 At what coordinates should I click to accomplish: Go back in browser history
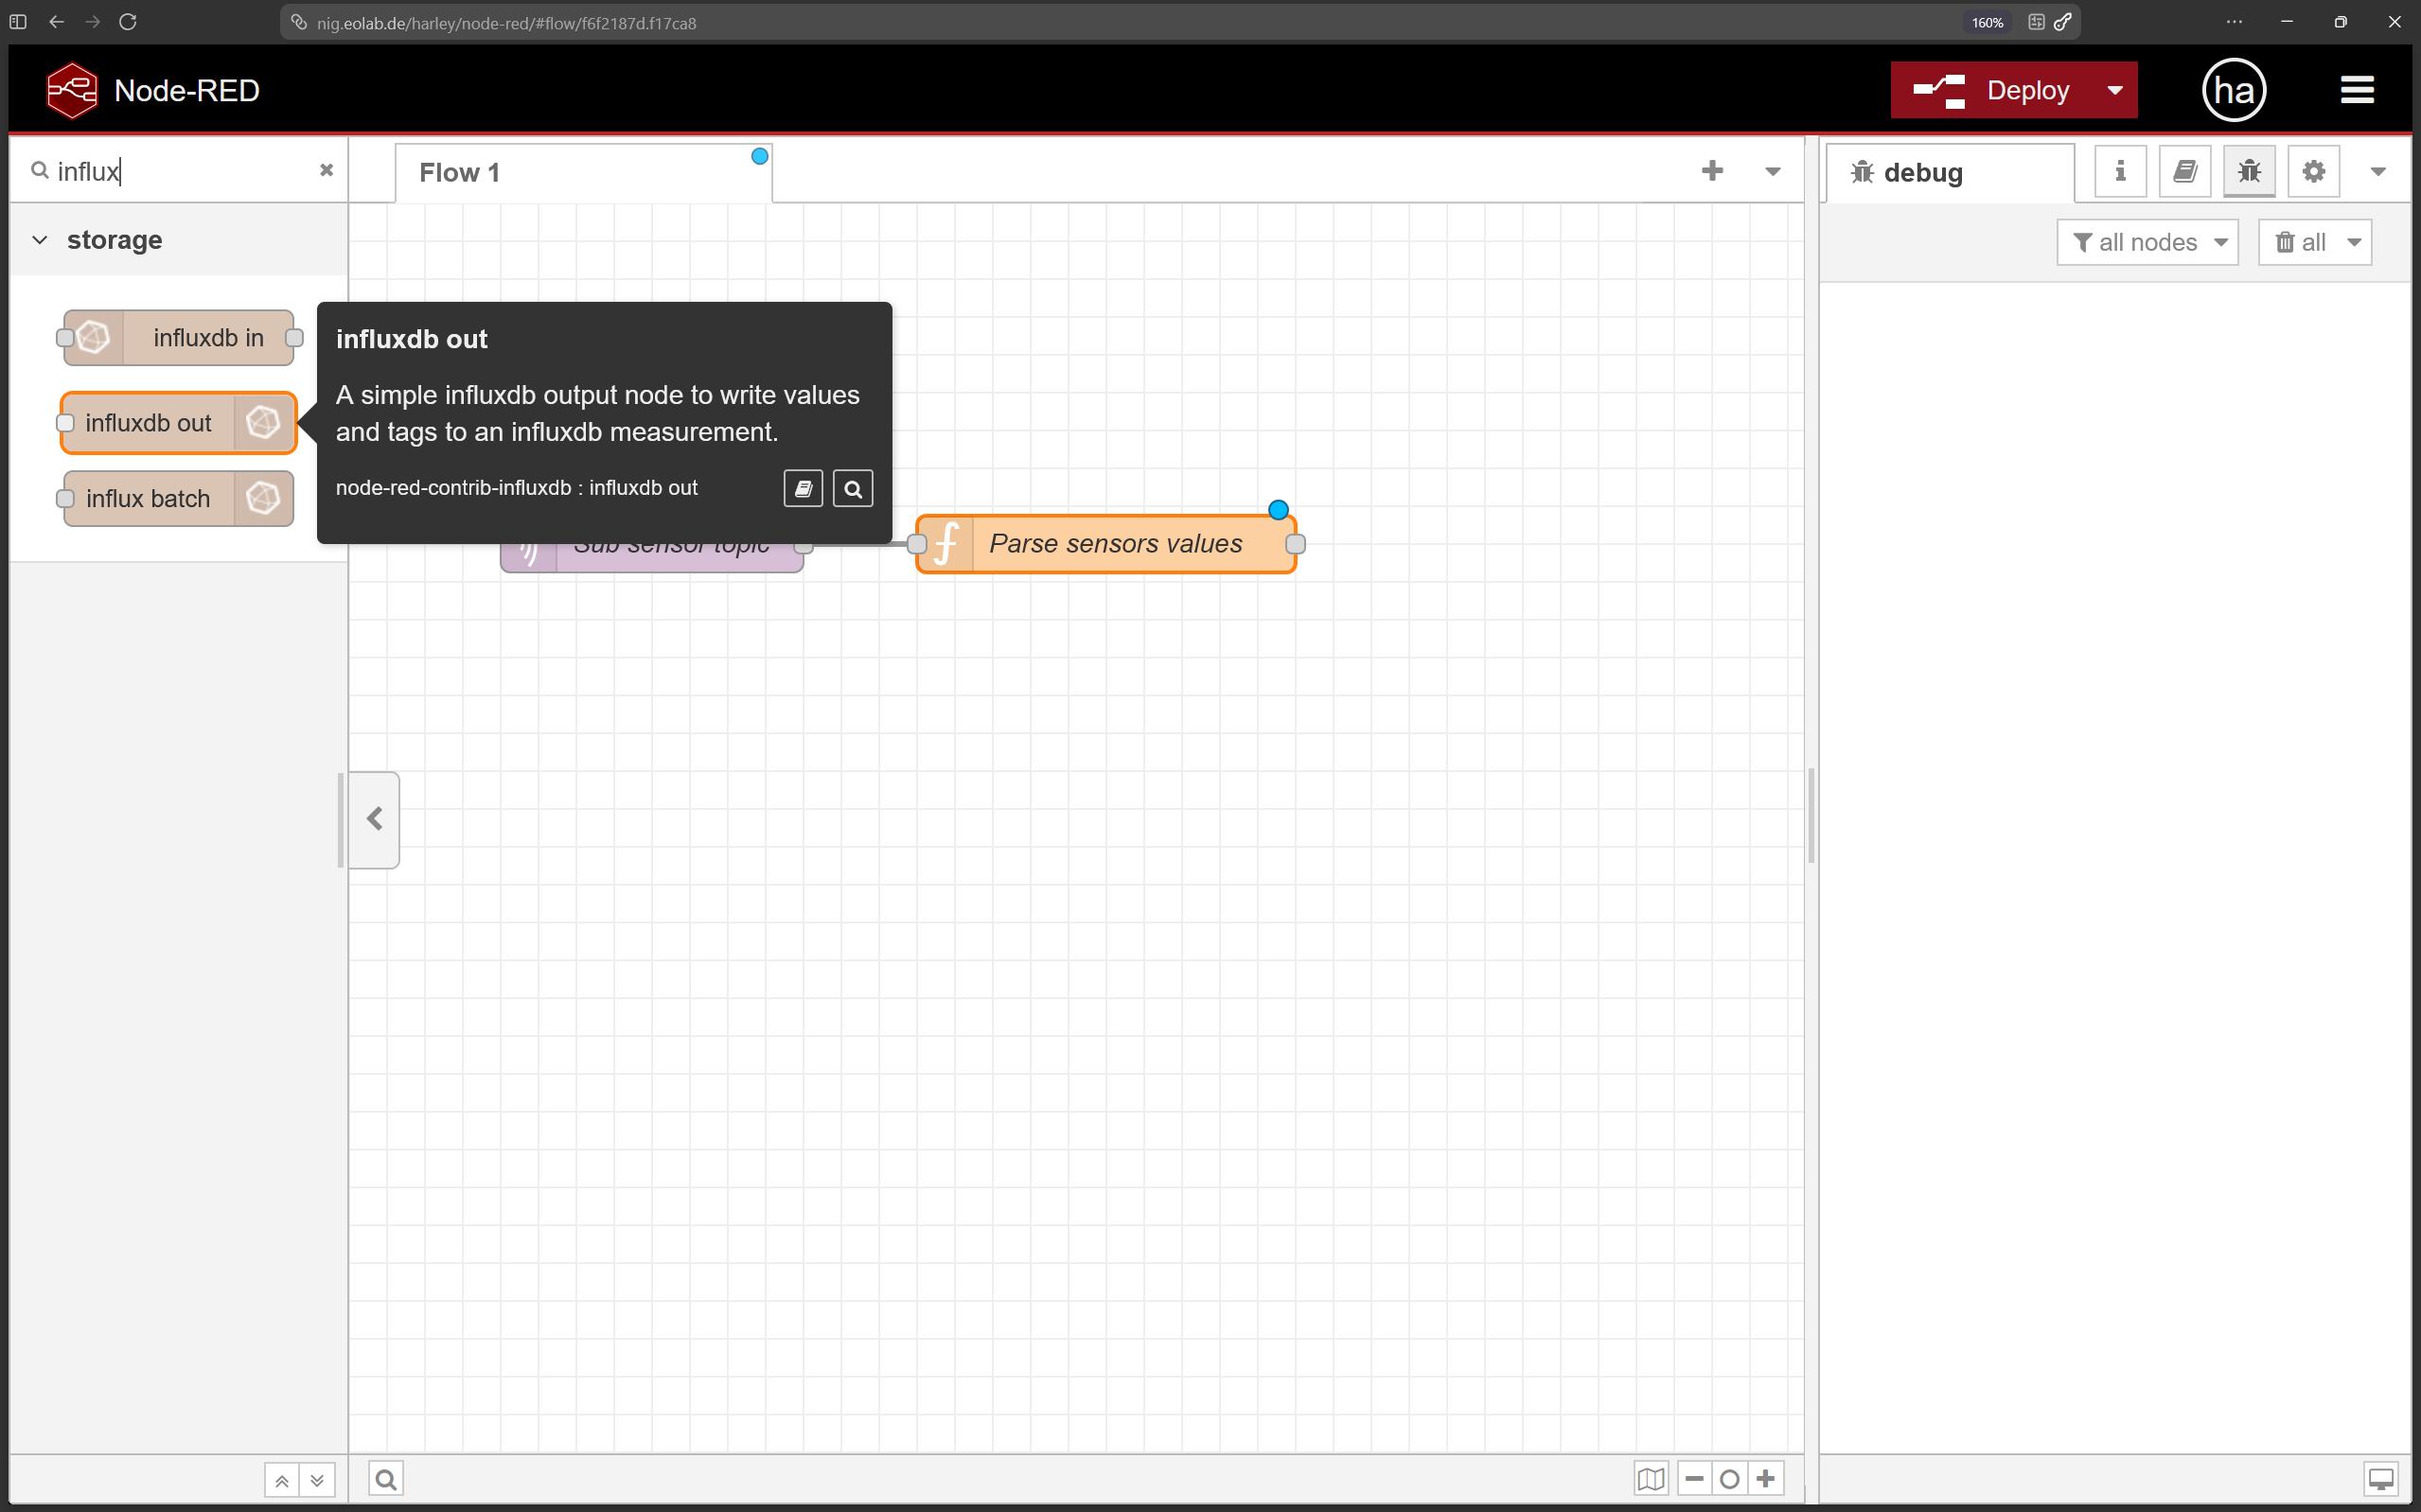click(x=56, y=22)
